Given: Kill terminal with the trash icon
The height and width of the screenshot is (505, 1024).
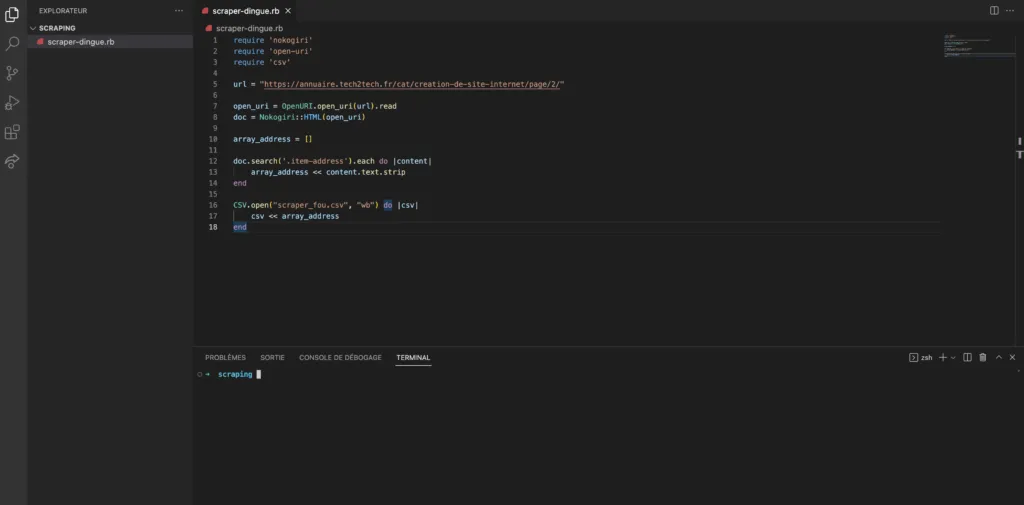Looking at the screenshot, I should pos(982,357).
